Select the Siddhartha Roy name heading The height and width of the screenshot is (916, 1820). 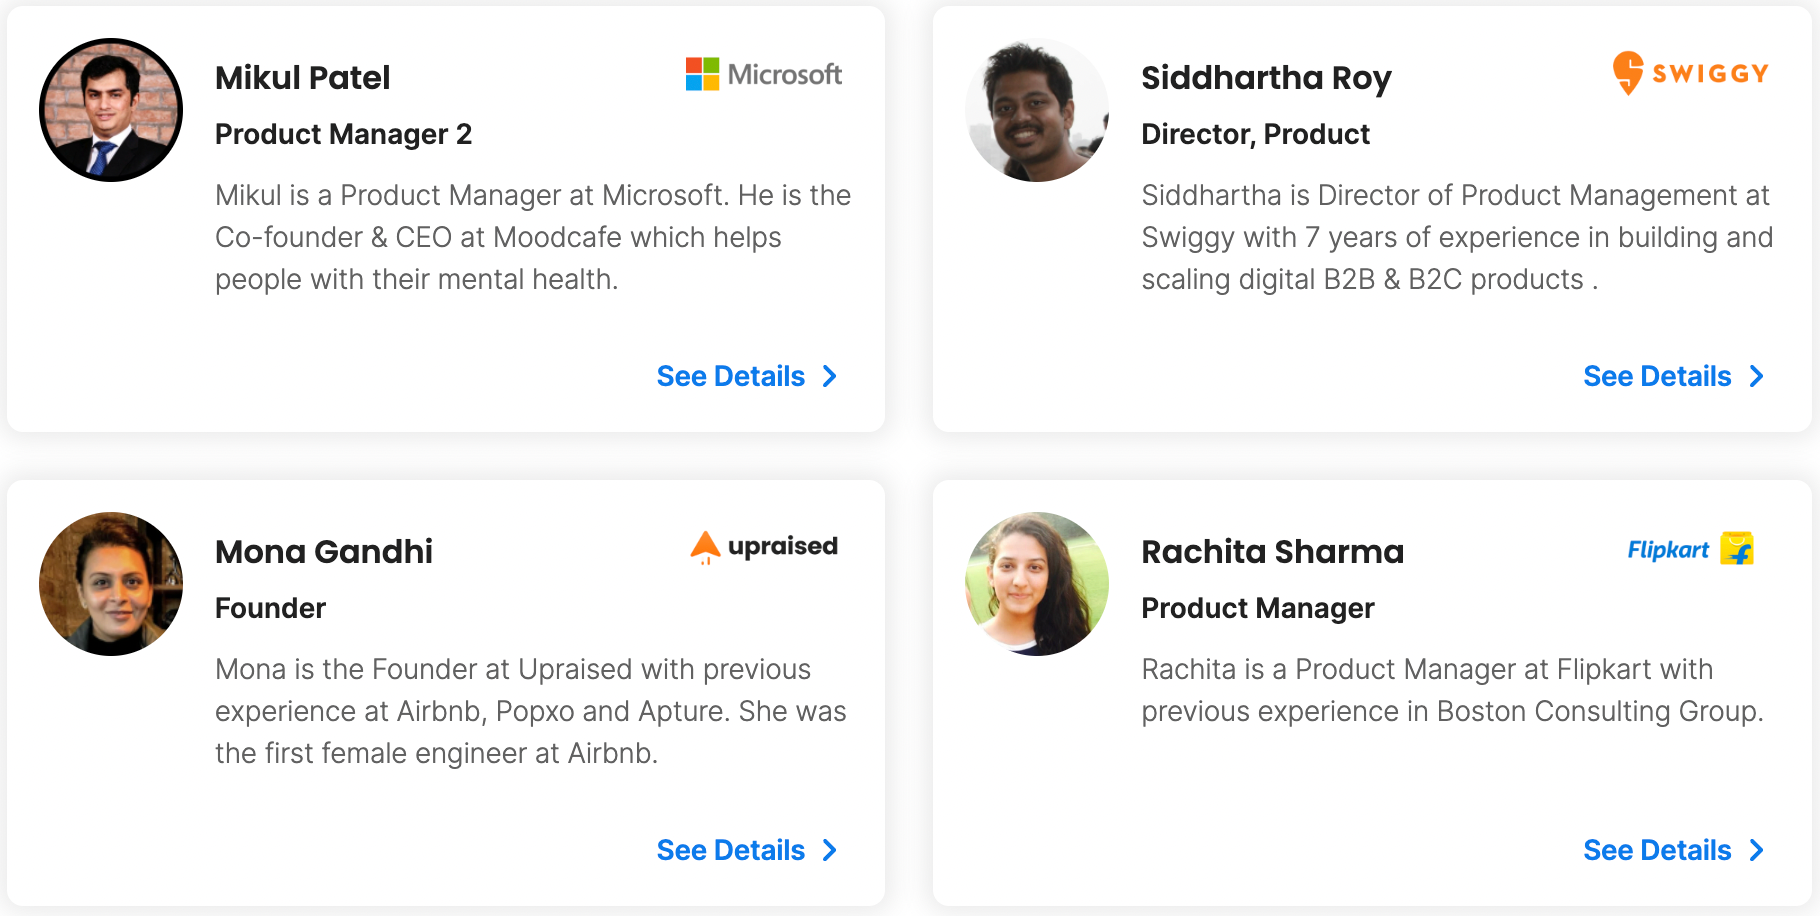tap(1266, 79)
